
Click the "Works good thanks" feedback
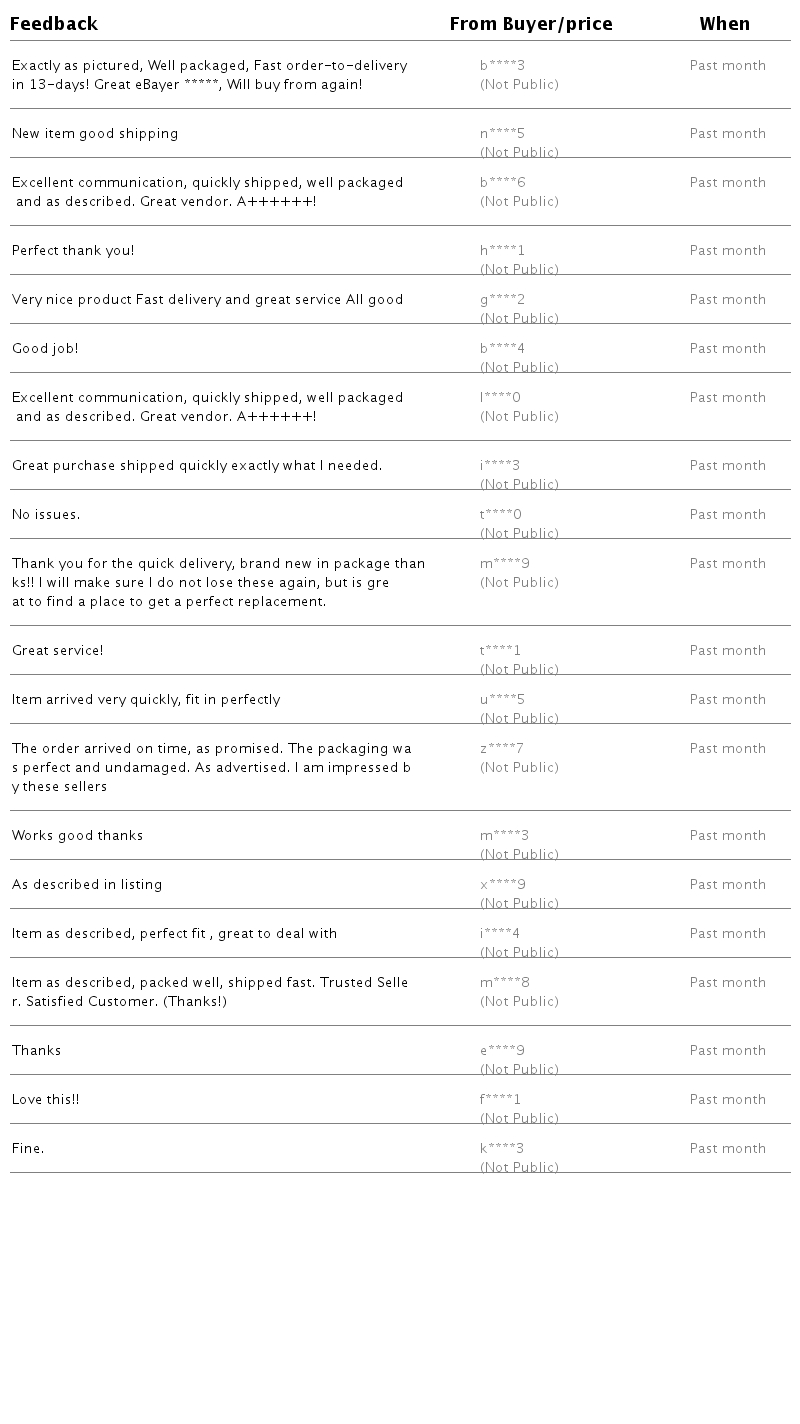(77, 836)
